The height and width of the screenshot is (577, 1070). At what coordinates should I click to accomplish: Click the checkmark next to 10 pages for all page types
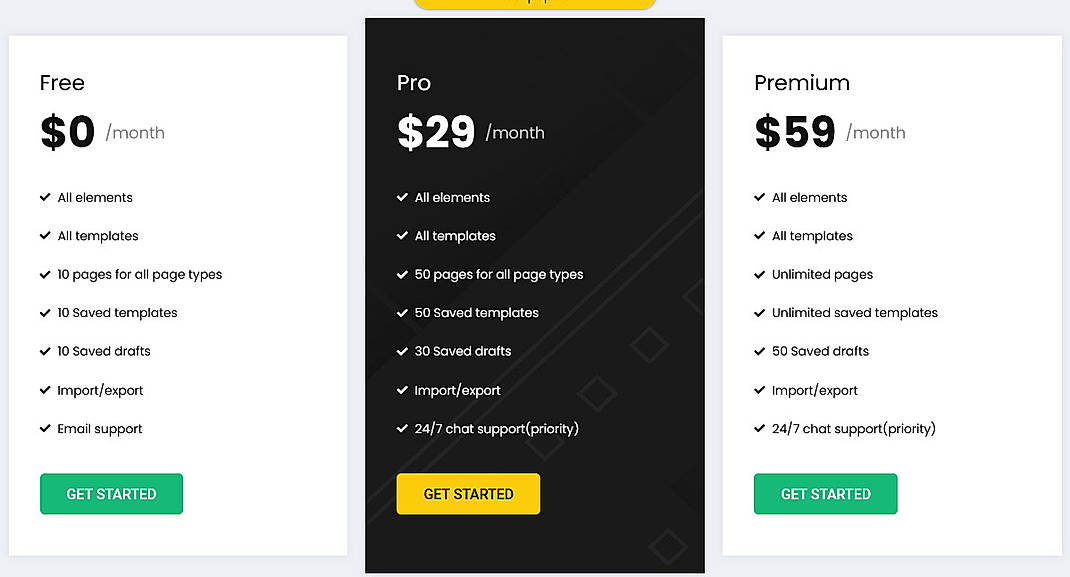(45, 274)
